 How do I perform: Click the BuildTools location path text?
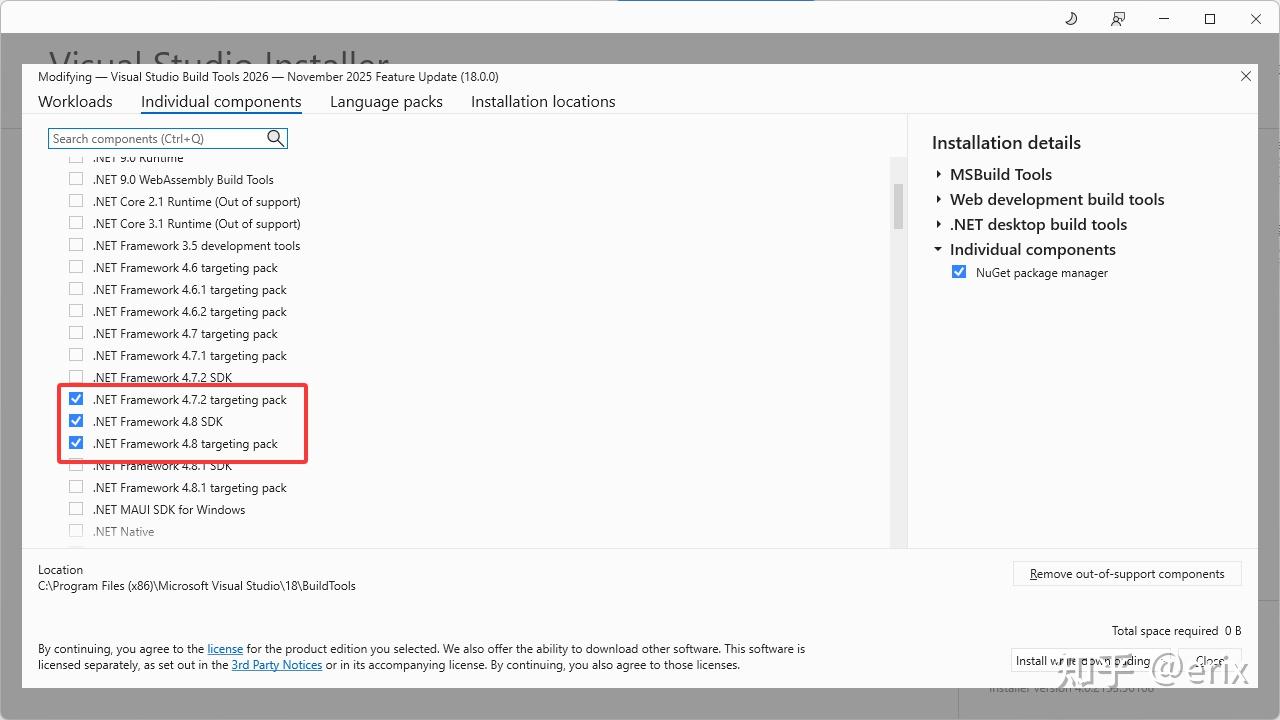point(197,586)
